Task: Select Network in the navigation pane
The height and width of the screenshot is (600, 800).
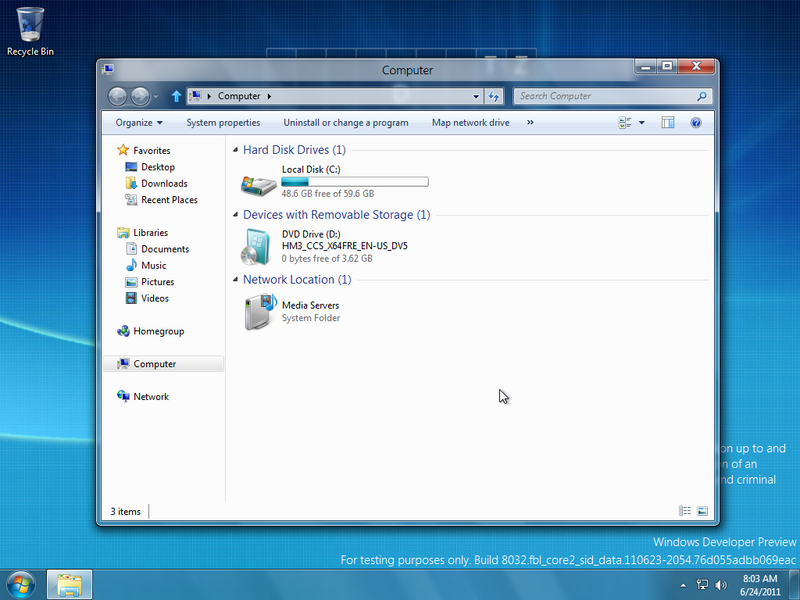Action: click(x=151, y=397)
